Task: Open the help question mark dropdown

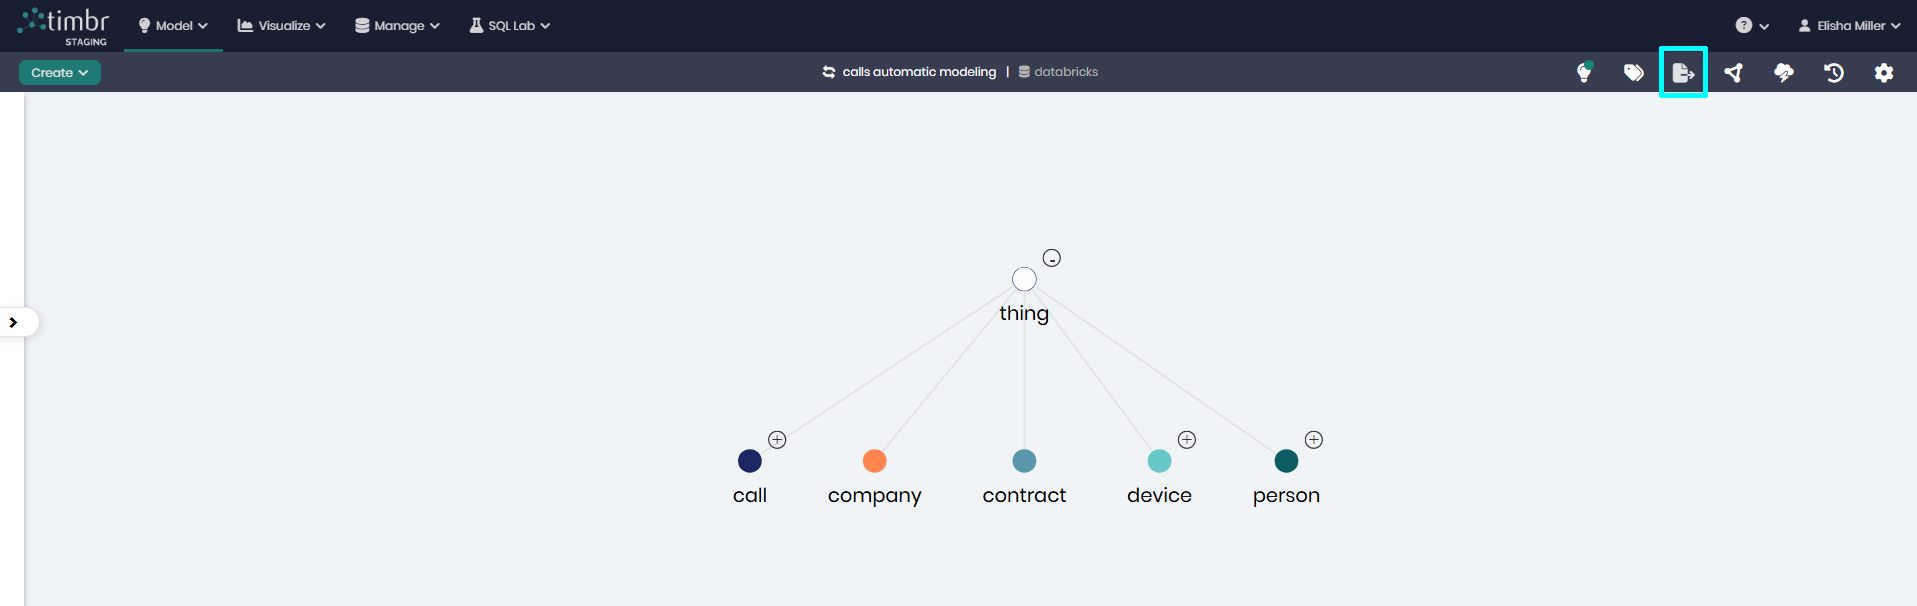Action: click(x=1751, y=26)
